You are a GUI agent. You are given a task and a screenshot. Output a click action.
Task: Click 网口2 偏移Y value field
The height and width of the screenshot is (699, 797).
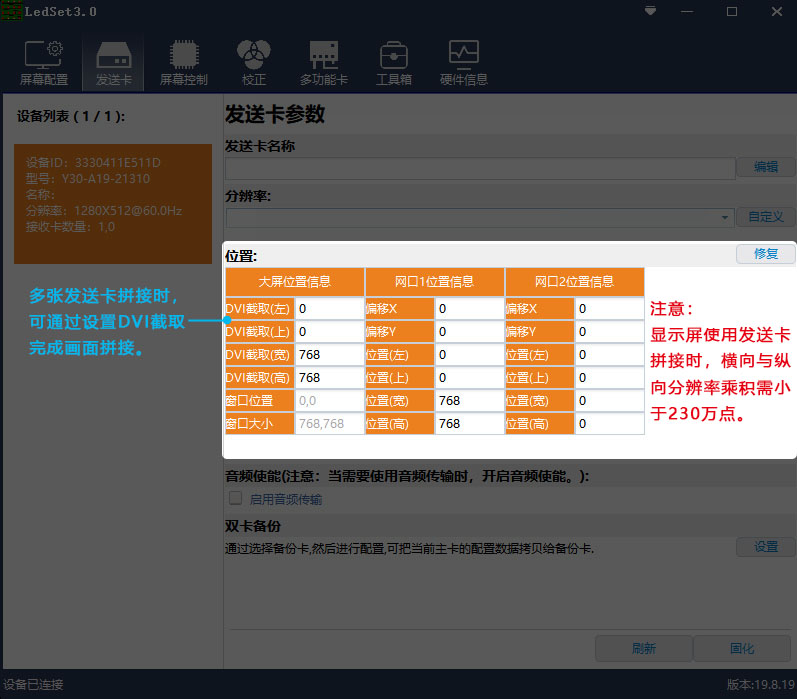click(609, 332)
